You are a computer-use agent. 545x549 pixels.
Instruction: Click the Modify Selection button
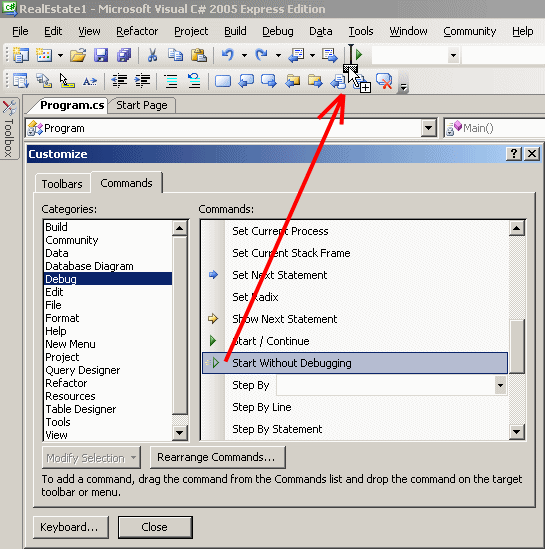91,457
